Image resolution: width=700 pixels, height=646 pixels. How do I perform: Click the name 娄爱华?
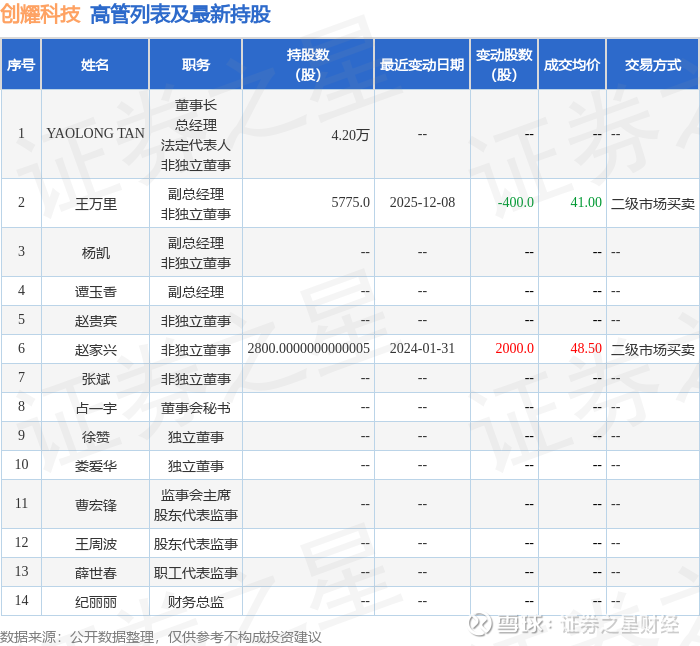pos(96,466)
